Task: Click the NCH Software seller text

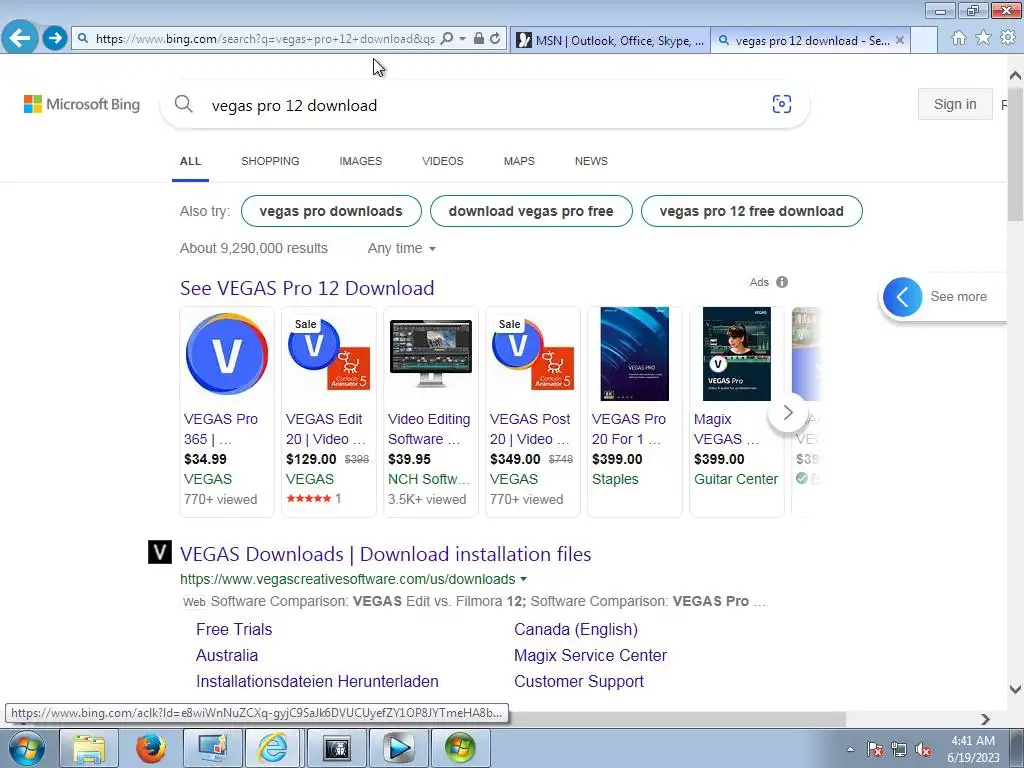Action: click(x=429, y=479)
